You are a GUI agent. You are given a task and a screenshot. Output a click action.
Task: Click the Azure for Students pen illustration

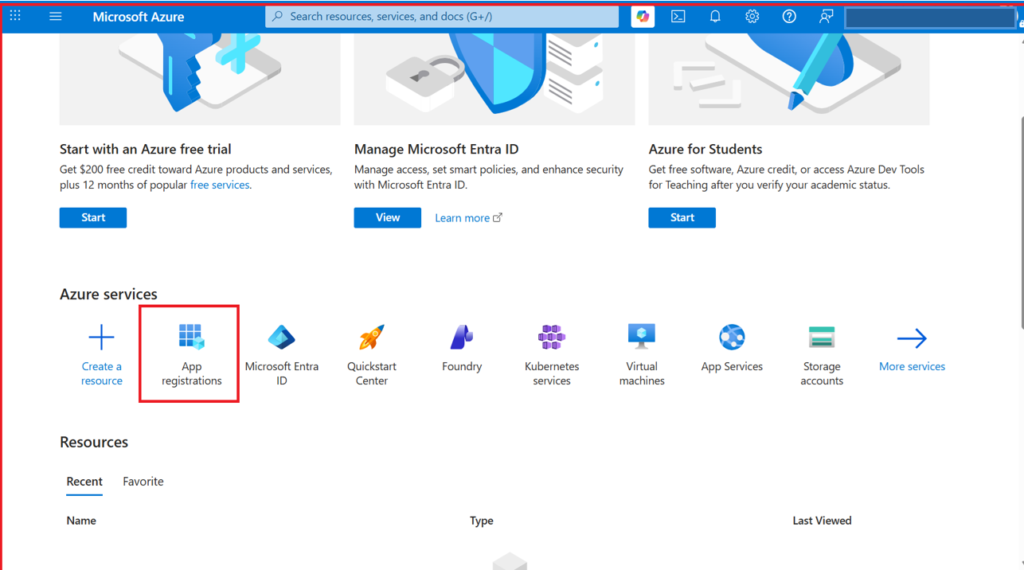(789, 78)
